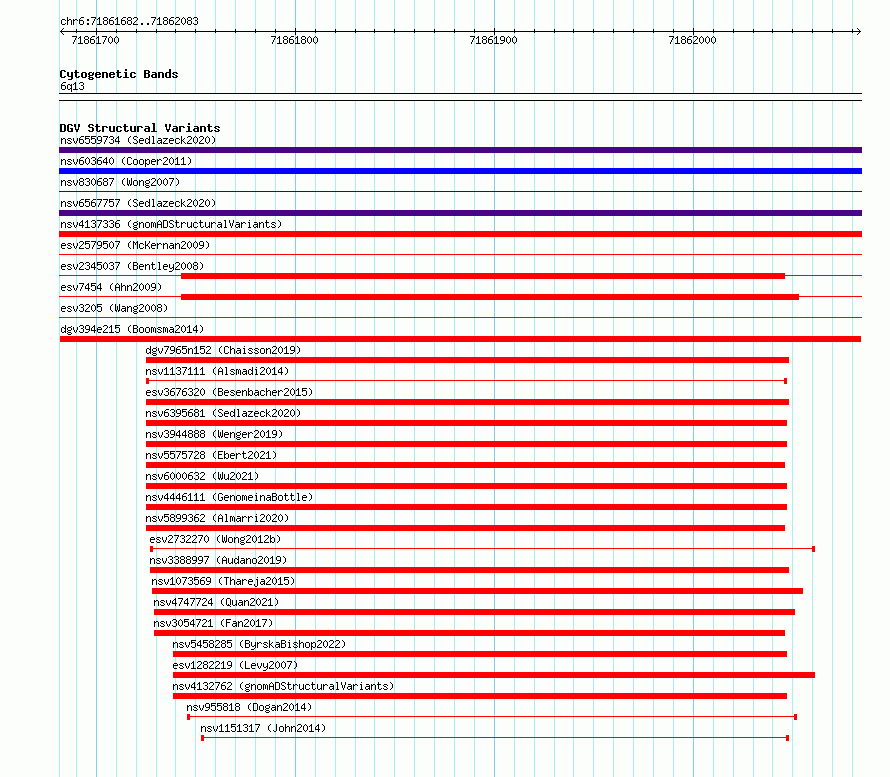Screen dimensions: 890x777
Task: Click dgv394e215 (Boomsma2014) label
Action: [x=132, y=329]
